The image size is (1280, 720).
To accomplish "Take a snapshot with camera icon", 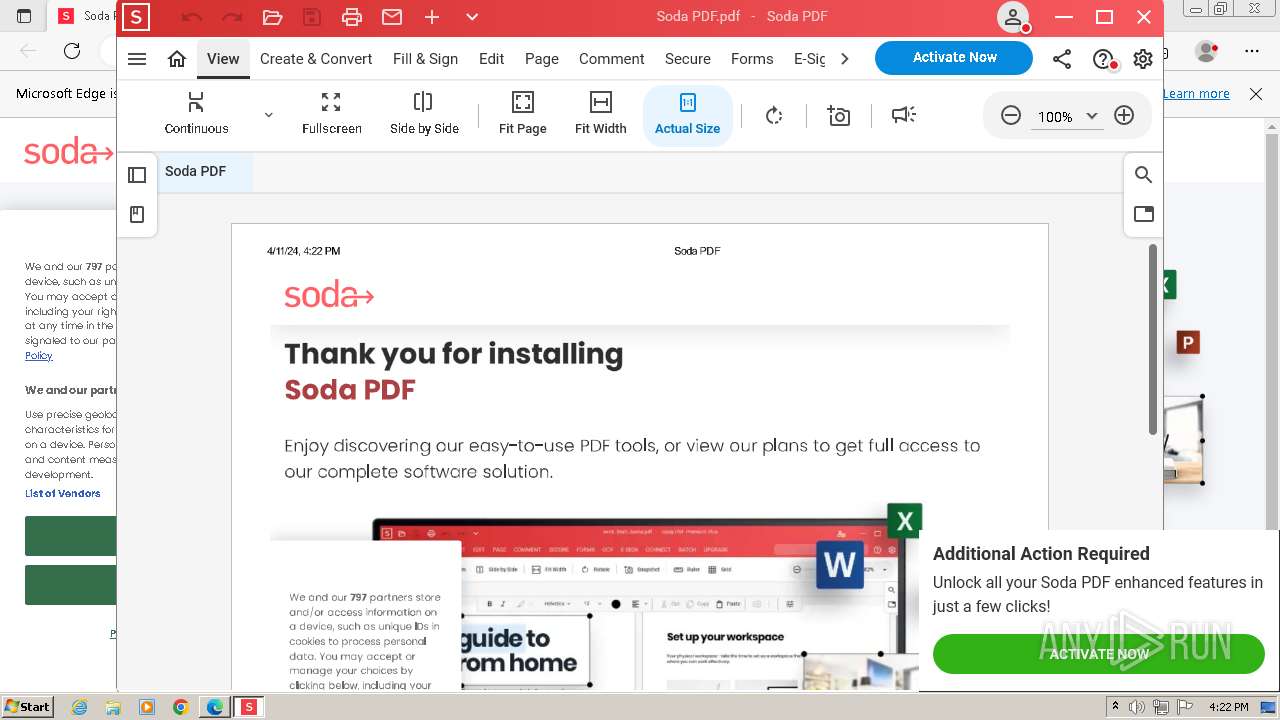I will coord(839,116).
